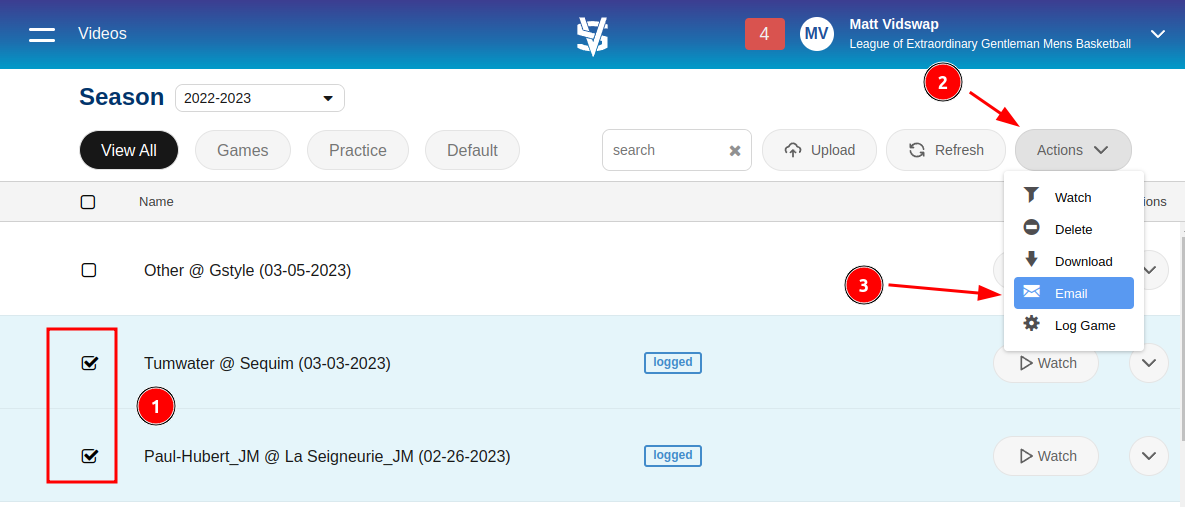The width and height of the screenshot is (1185, 507).
Task: Toggle the select-all checkbox in header row
Action: point(88,202)
